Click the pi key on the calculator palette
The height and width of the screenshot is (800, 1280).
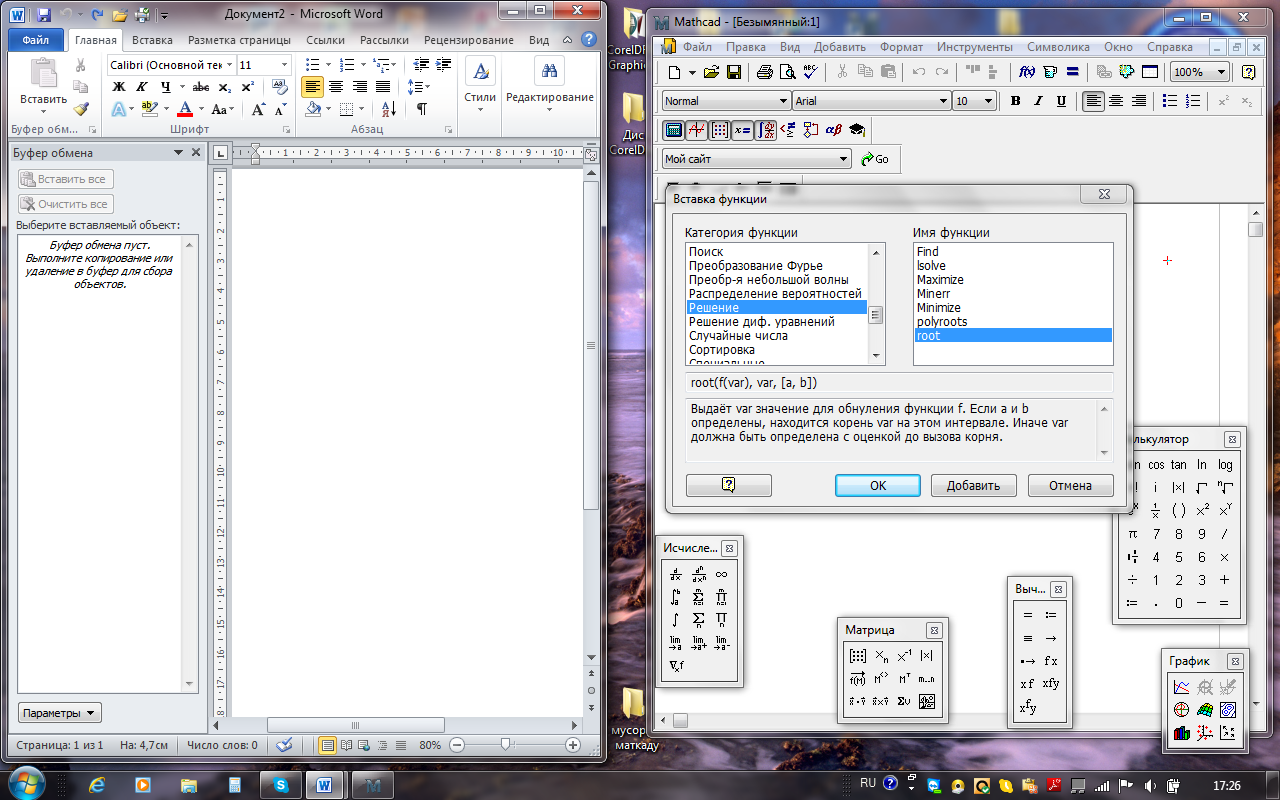coord(1133,534)
